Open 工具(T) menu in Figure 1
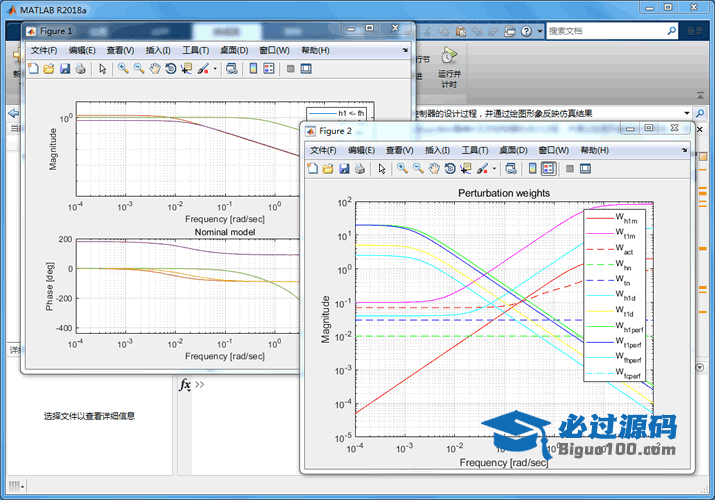This screenshot has width=715, height=500. [196, 50]
